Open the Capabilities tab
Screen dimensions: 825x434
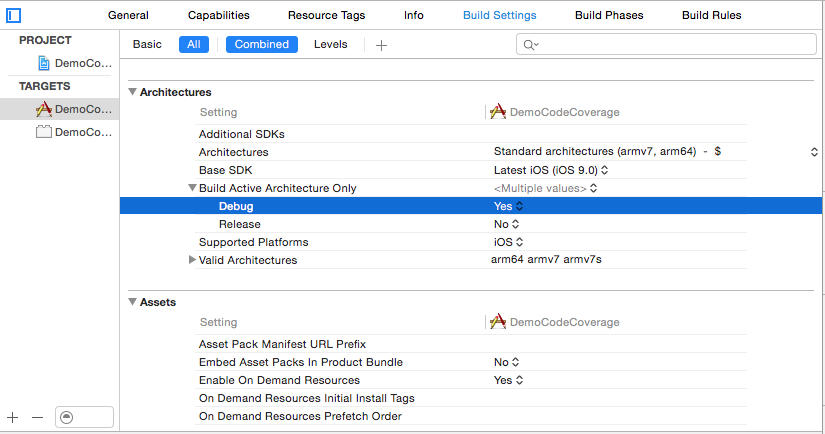tap(218, 15)
